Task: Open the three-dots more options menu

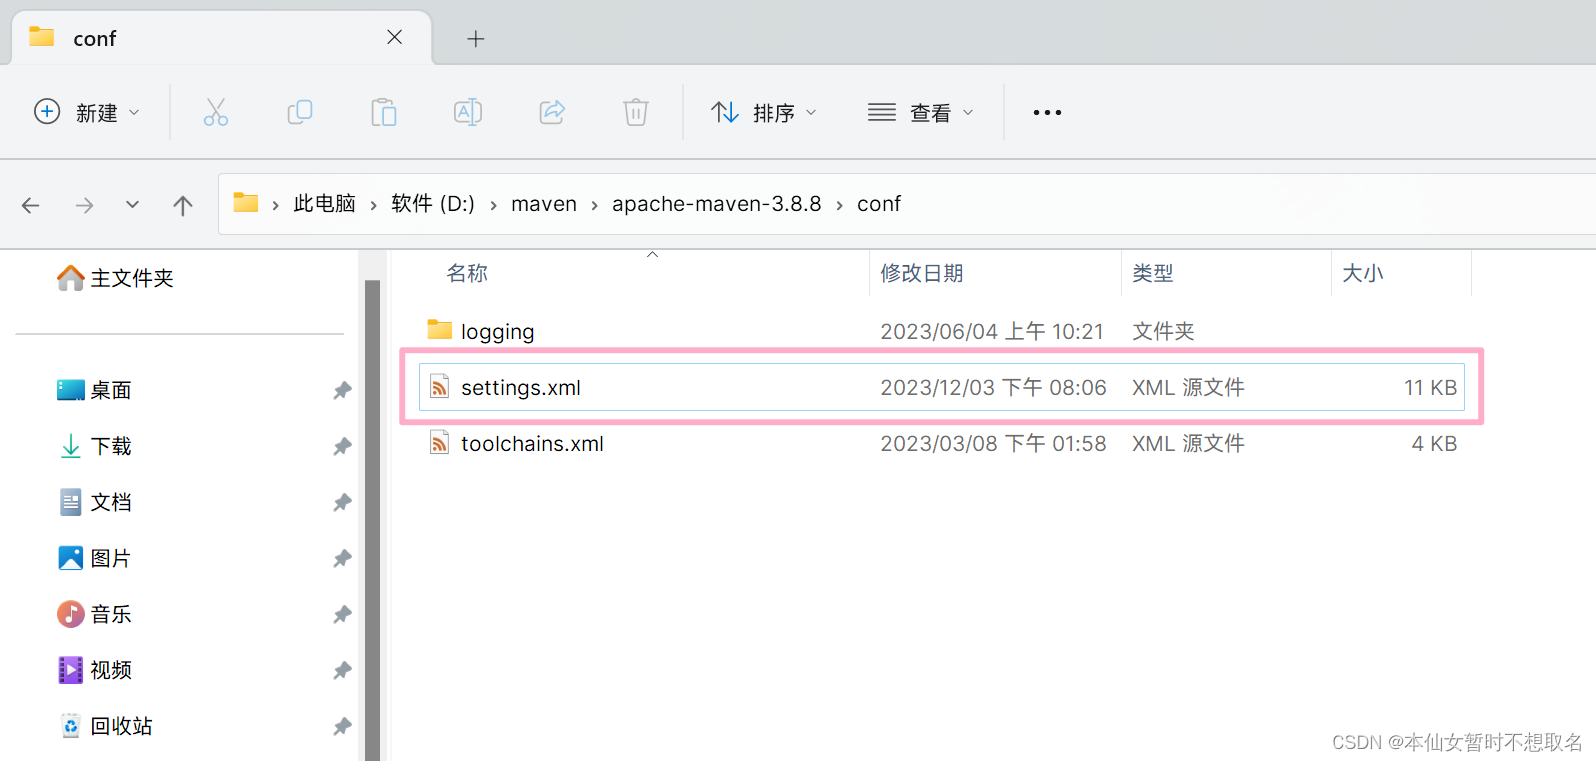Action: point(1047,112)
